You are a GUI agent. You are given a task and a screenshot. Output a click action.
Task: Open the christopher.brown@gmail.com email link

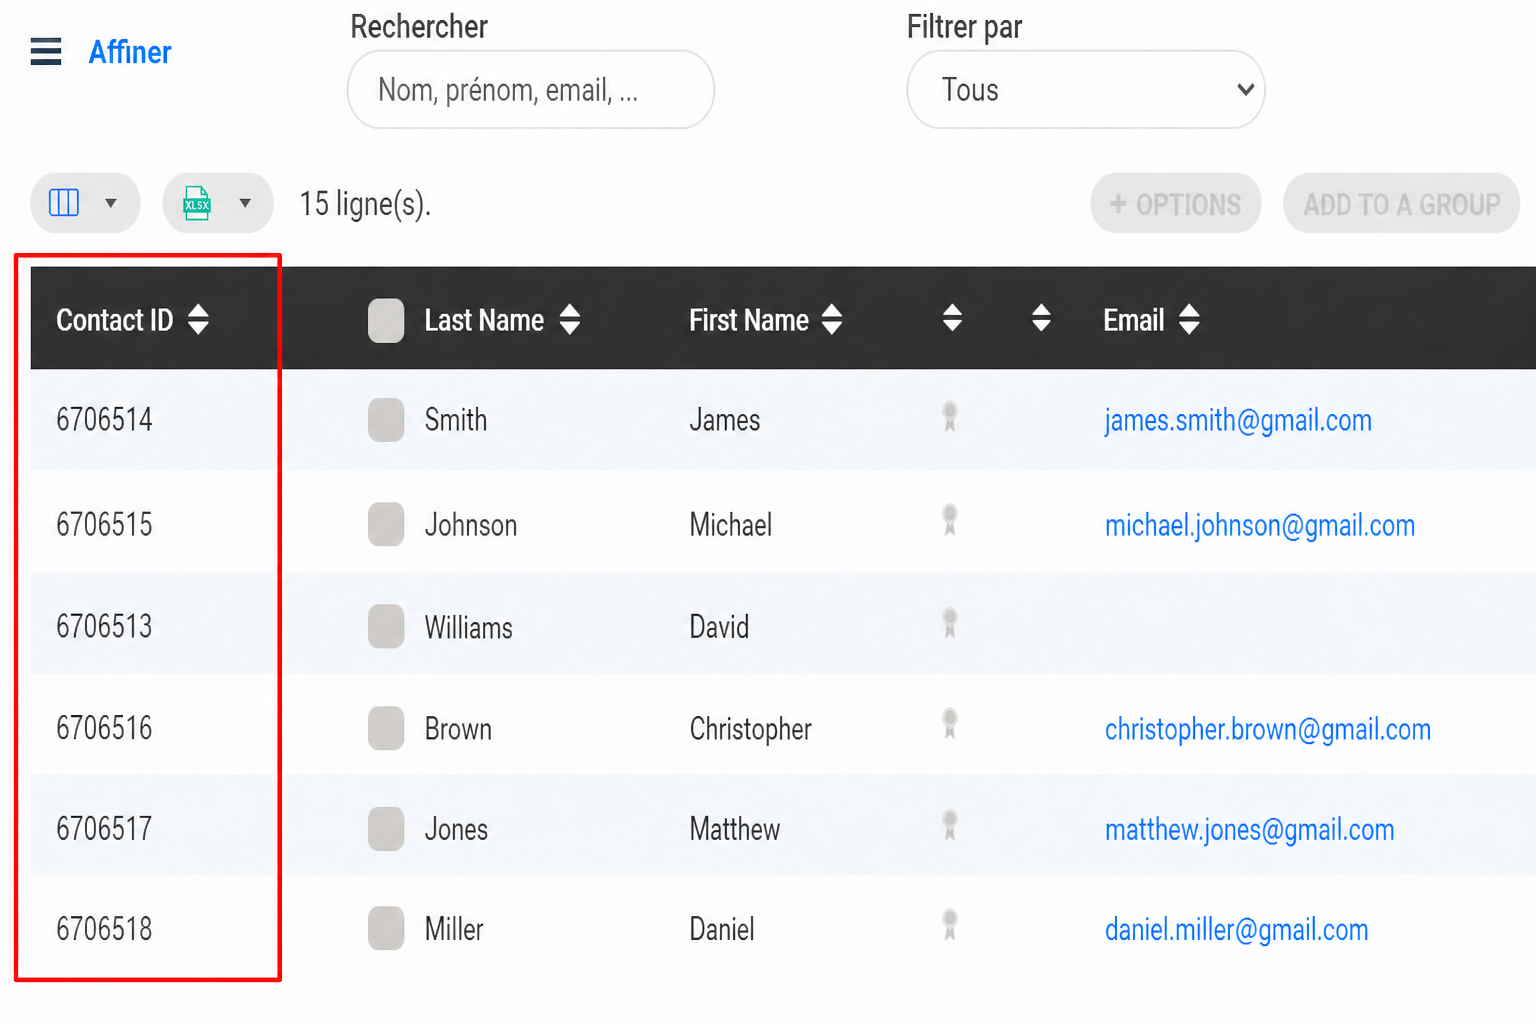tap(1268, 729)
